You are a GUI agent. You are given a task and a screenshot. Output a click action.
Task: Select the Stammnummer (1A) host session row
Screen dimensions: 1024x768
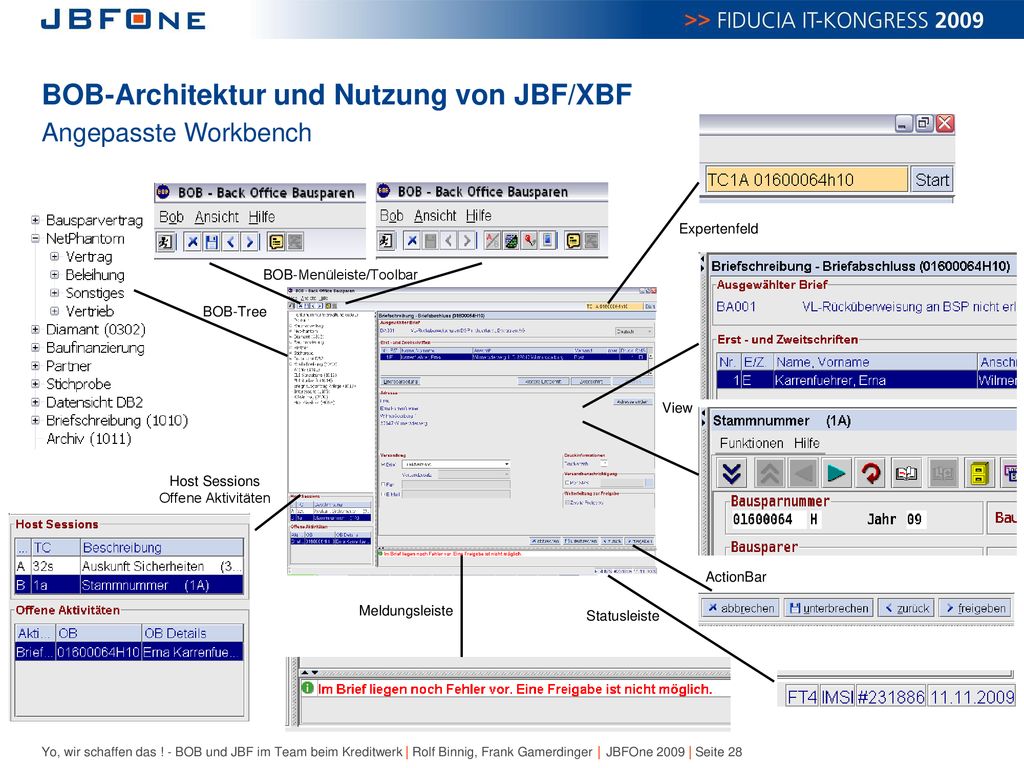129,584
